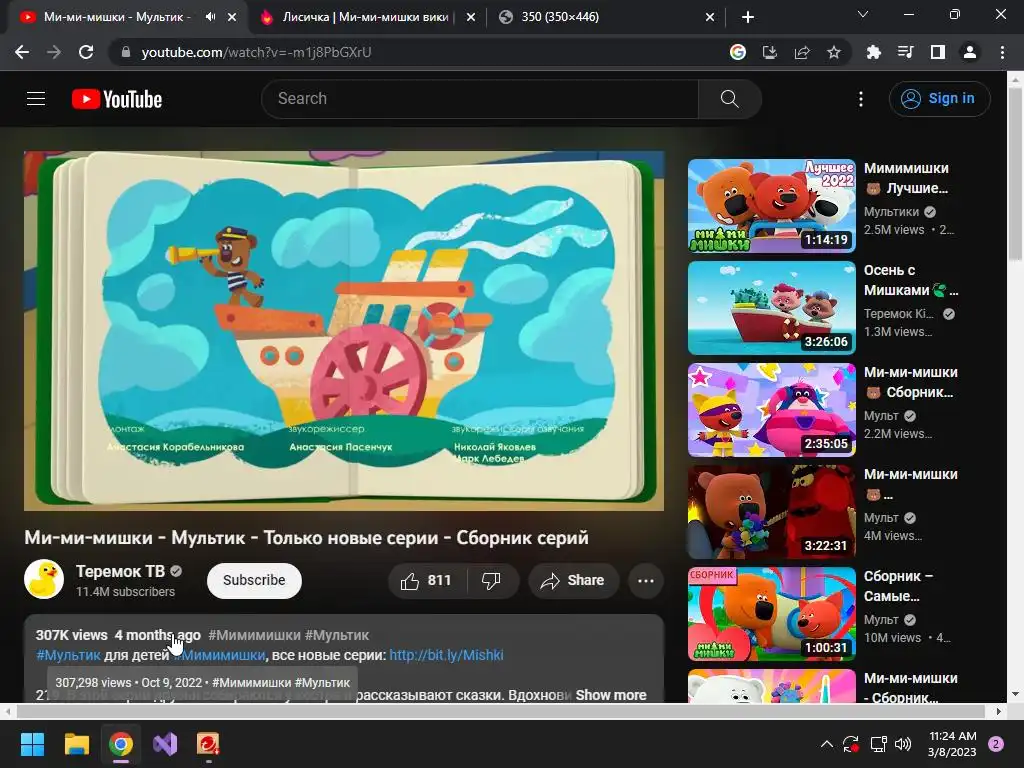
Task: Toggle Chrome side panel
Action: (x=937, y=52)
